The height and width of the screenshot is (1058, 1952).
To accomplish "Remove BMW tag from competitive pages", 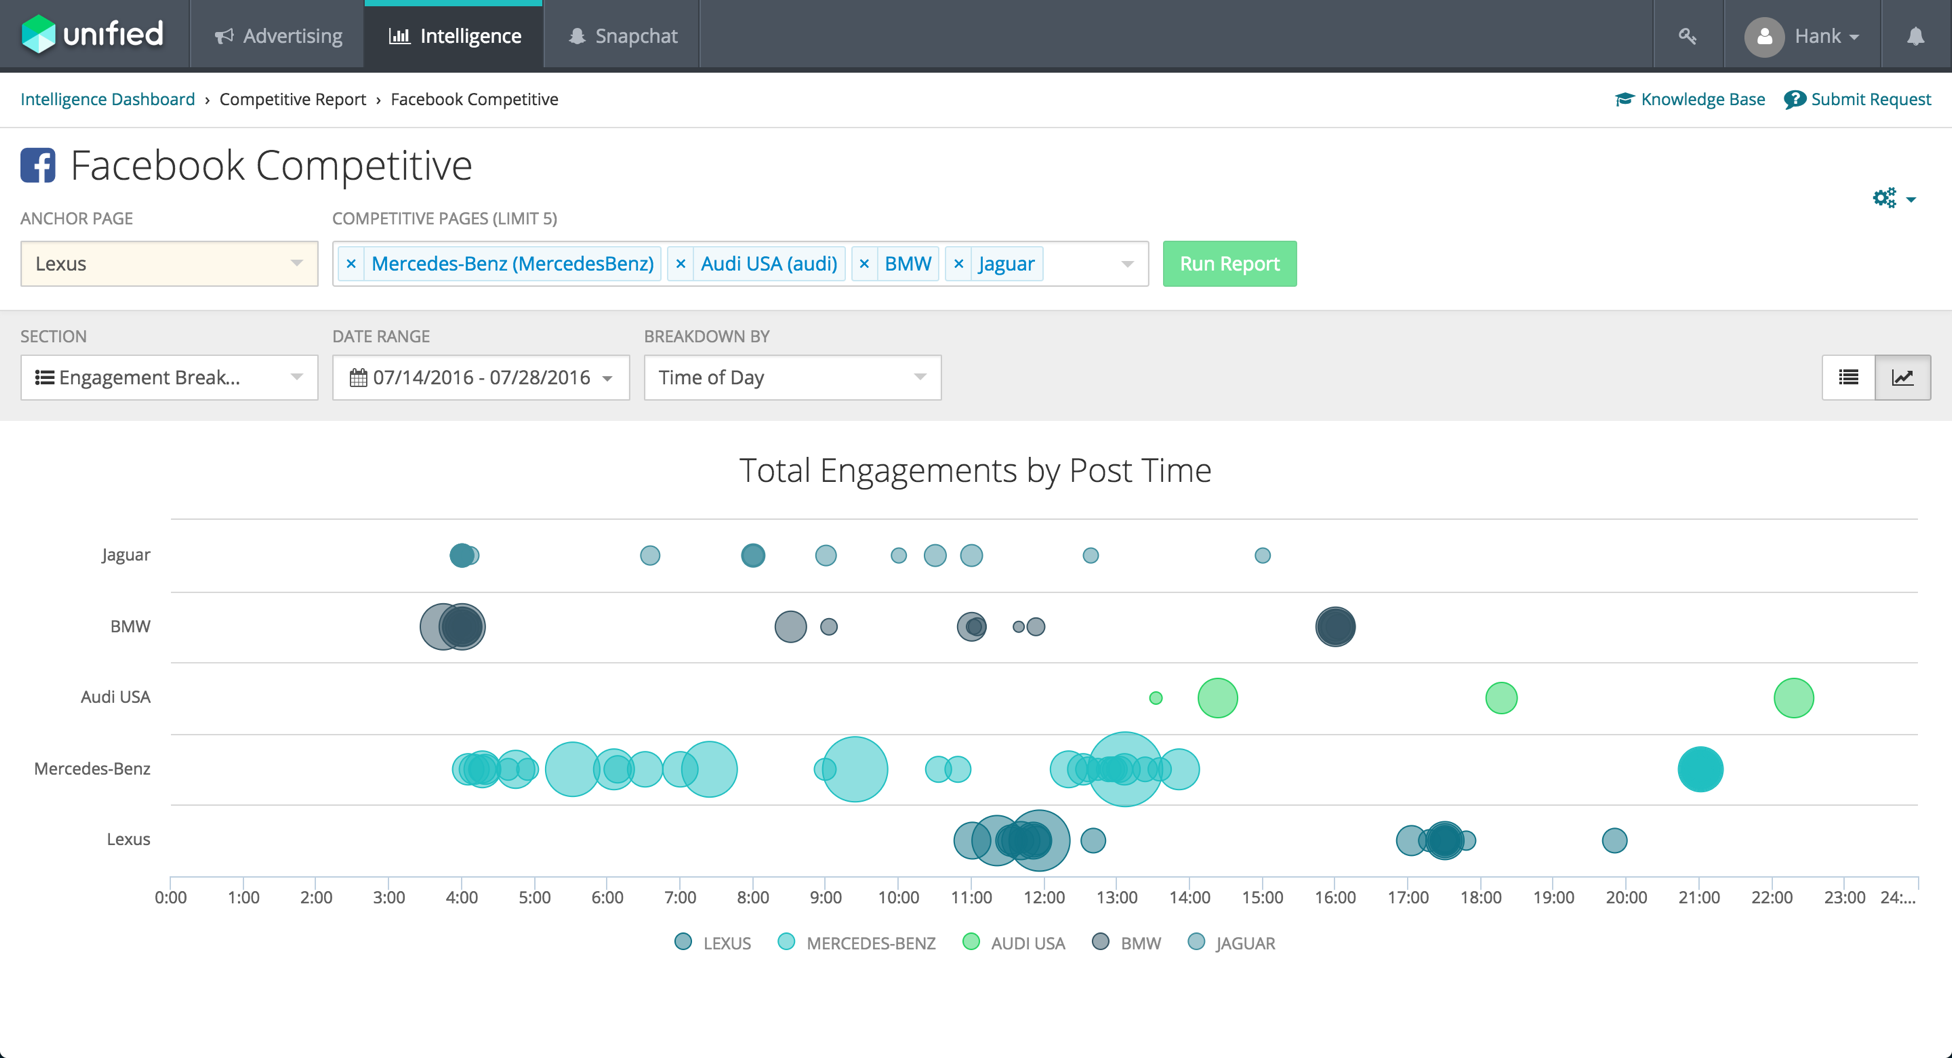I will click(865, 264).
